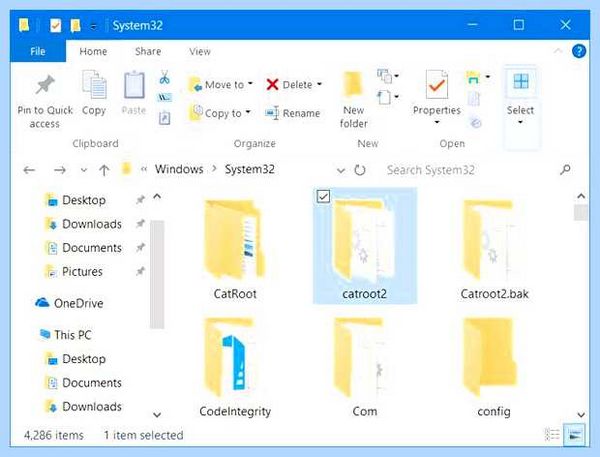Image resolution: width=600 pixels, height=457 pixels.
Task: Open Properties of the selected folder
Action: 437,92
